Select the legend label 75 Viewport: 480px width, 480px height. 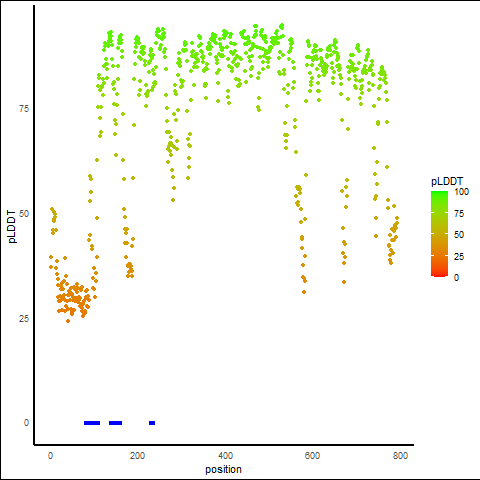(459, 214)
